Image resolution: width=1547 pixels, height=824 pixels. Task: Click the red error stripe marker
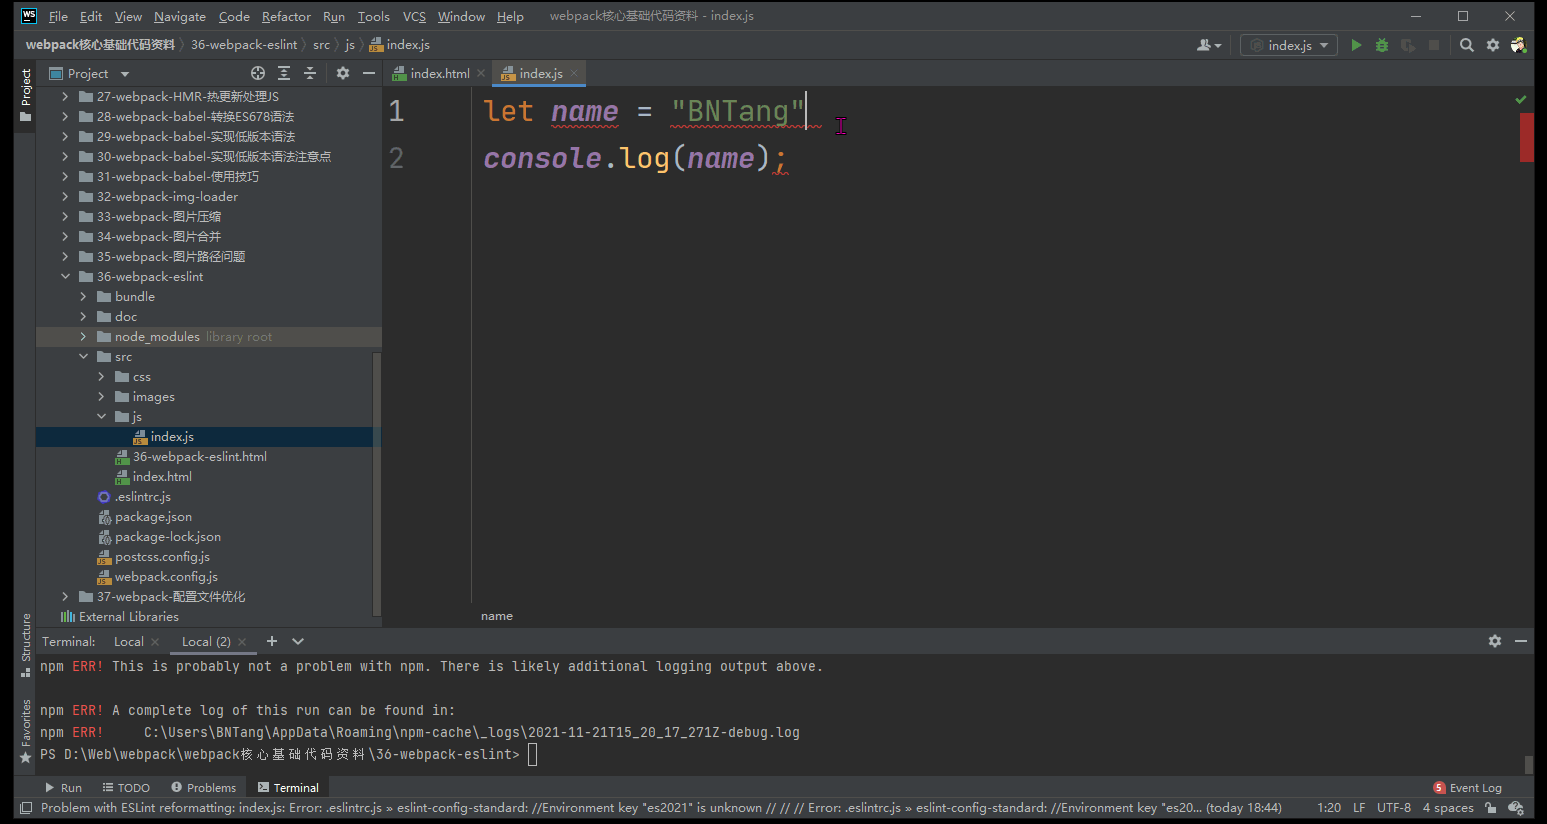pyautogui.click(x=1527, y=137)
